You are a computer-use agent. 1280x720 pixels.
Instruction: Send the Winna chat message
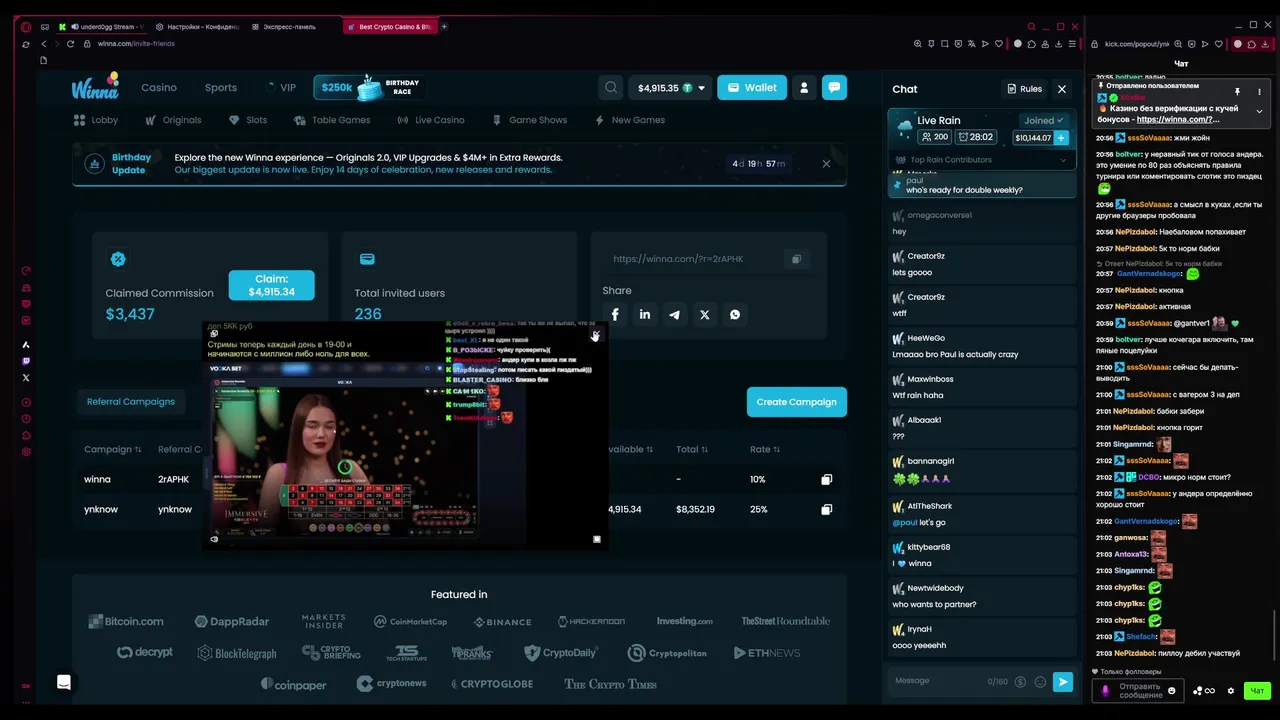tap(1062, 682)
